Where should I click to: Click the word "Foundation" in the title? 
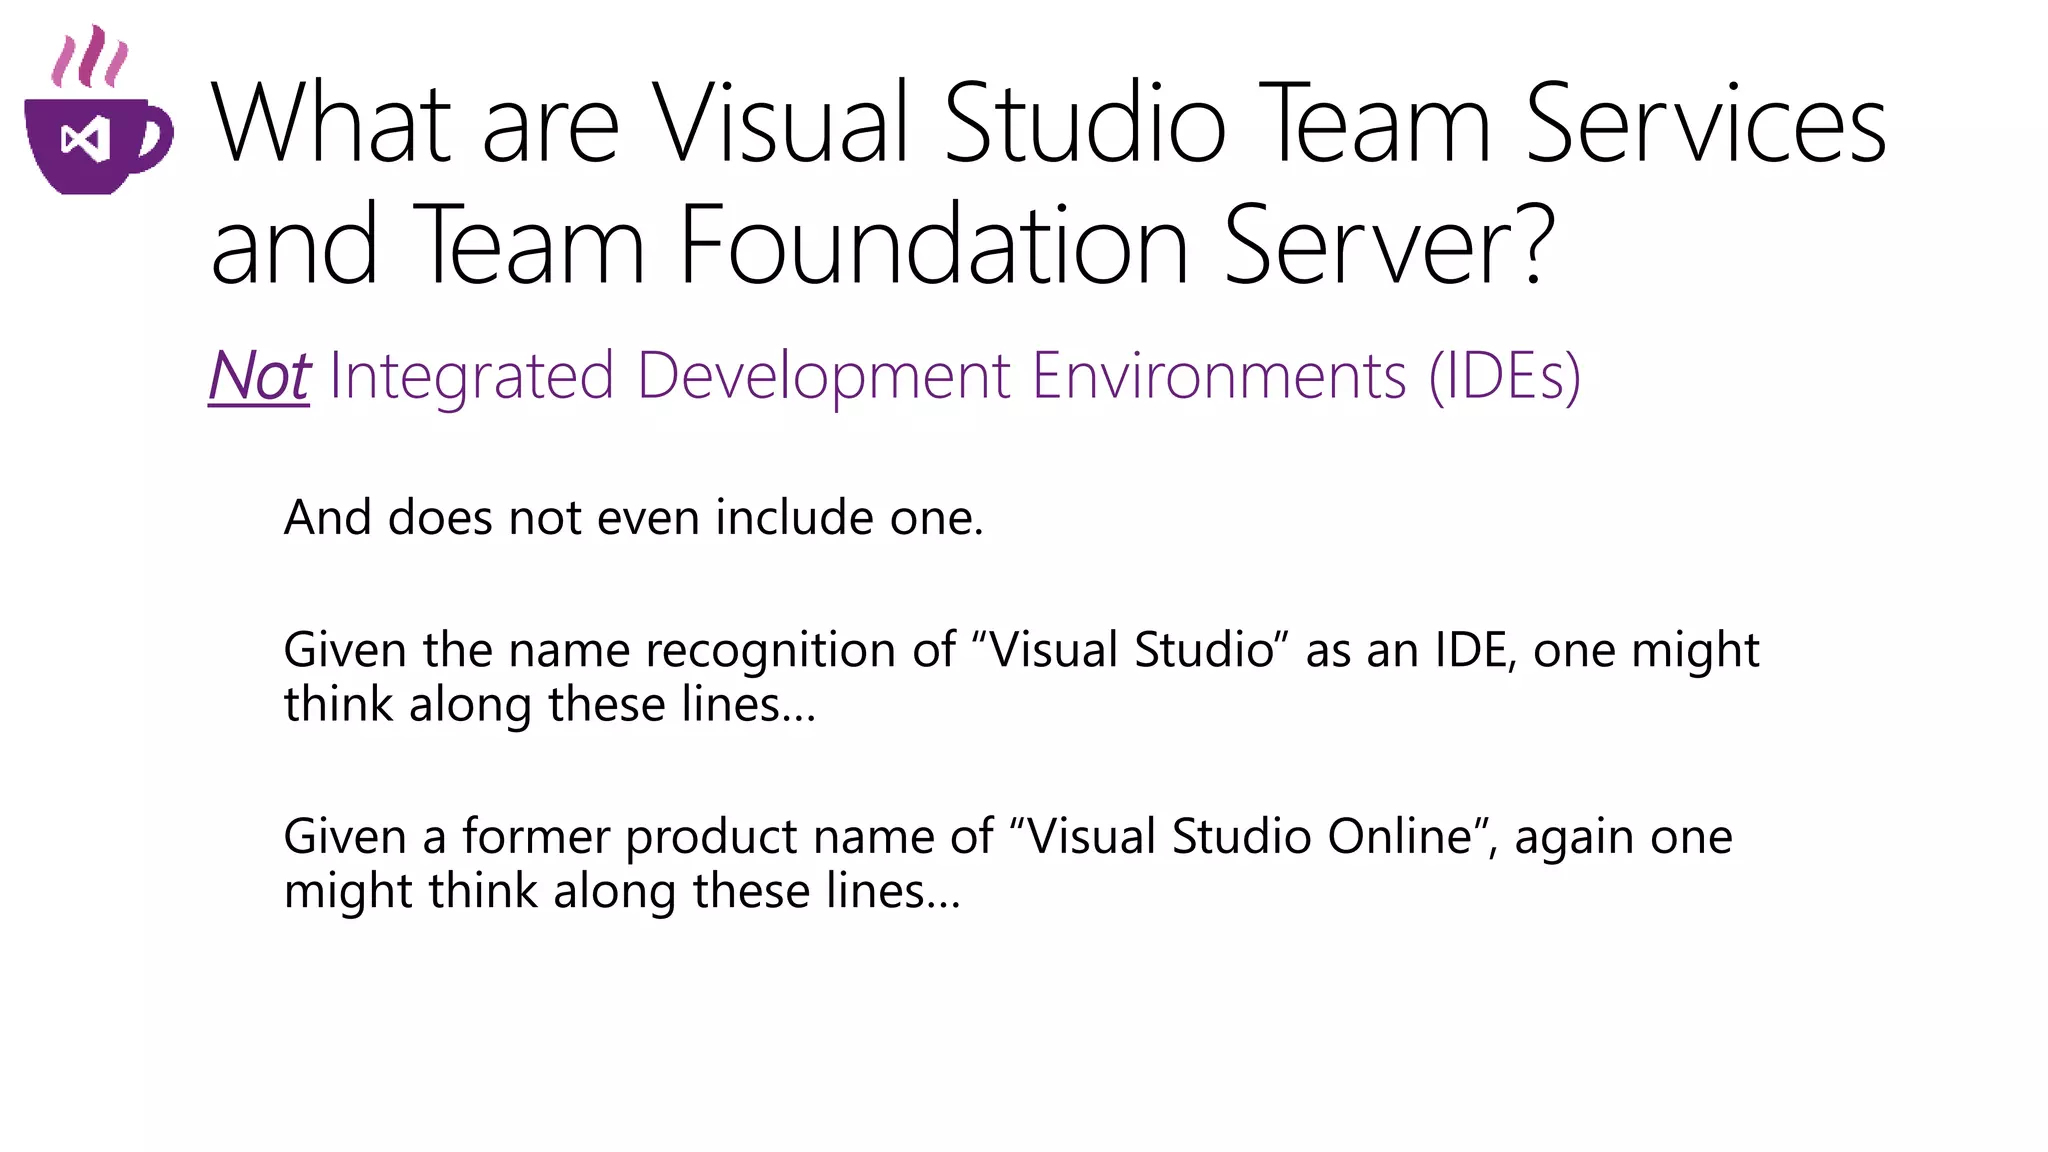[934, 245]
